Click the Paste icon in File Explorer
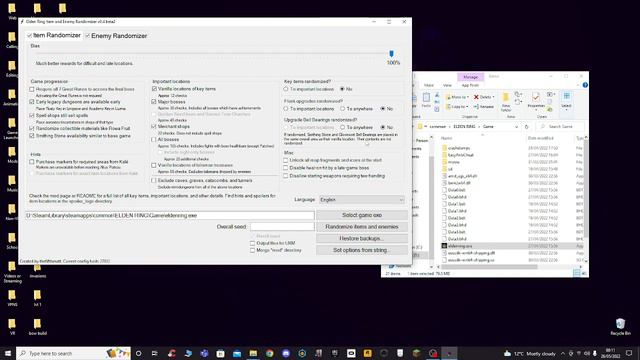This screenshot has width=640, height=360. click(426, 100)
